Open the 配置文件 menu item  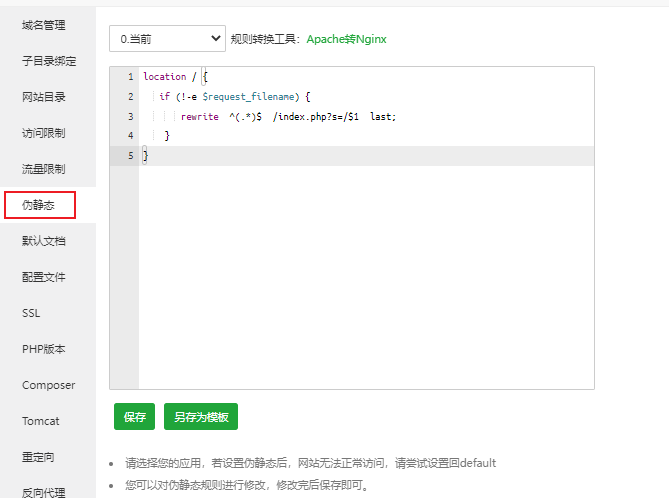pyautogui.click(x=44, y=277)
